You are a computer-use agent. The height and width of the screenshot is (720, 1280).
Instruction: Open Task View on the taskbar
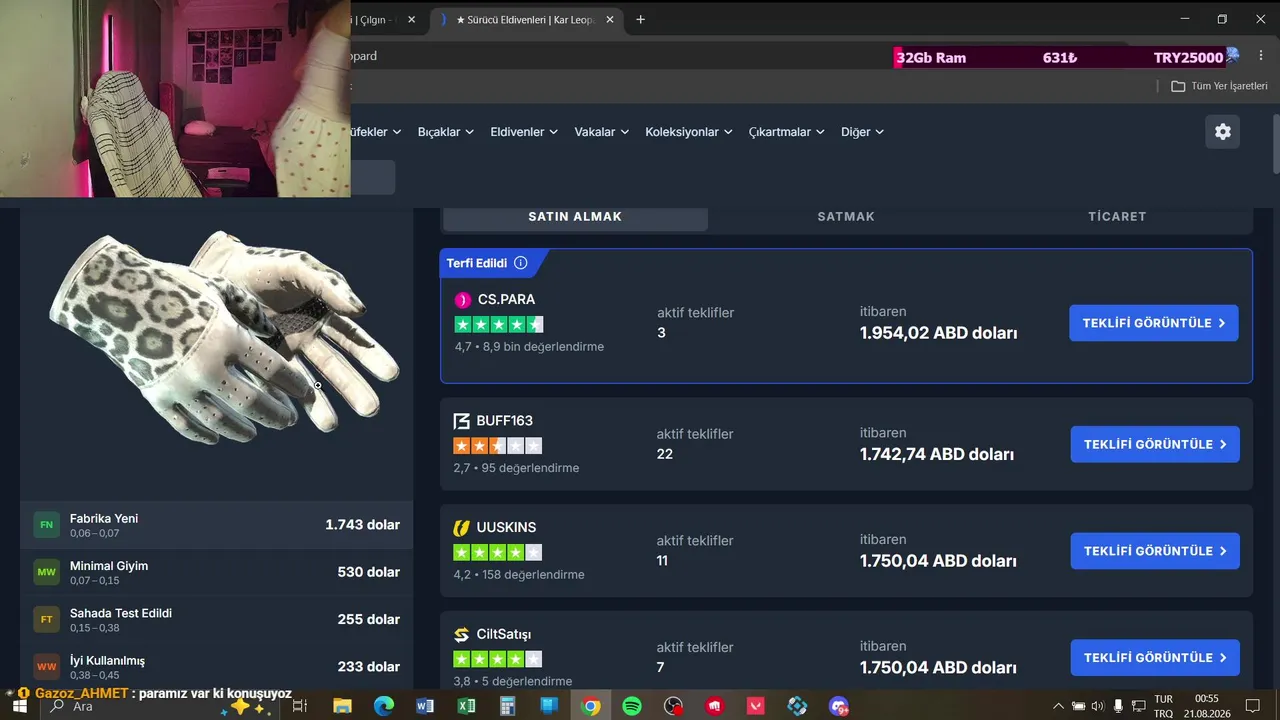299,706
